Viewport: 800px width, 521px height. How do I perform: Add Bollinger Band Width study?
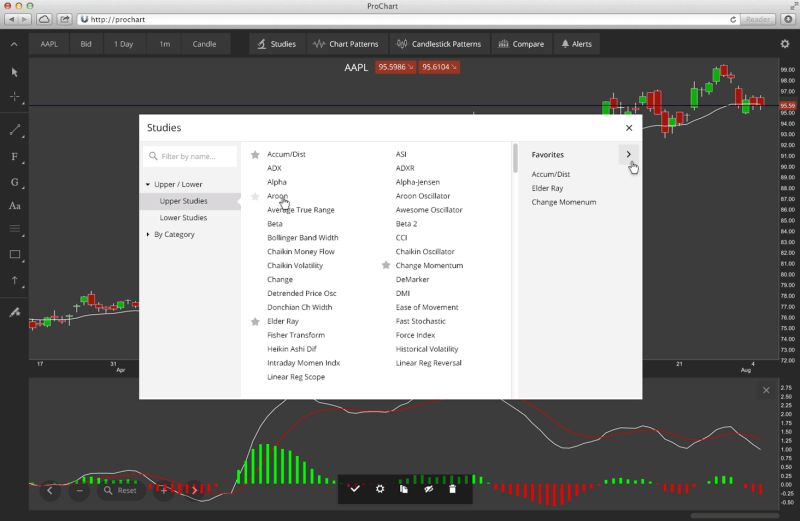point(303,237)
